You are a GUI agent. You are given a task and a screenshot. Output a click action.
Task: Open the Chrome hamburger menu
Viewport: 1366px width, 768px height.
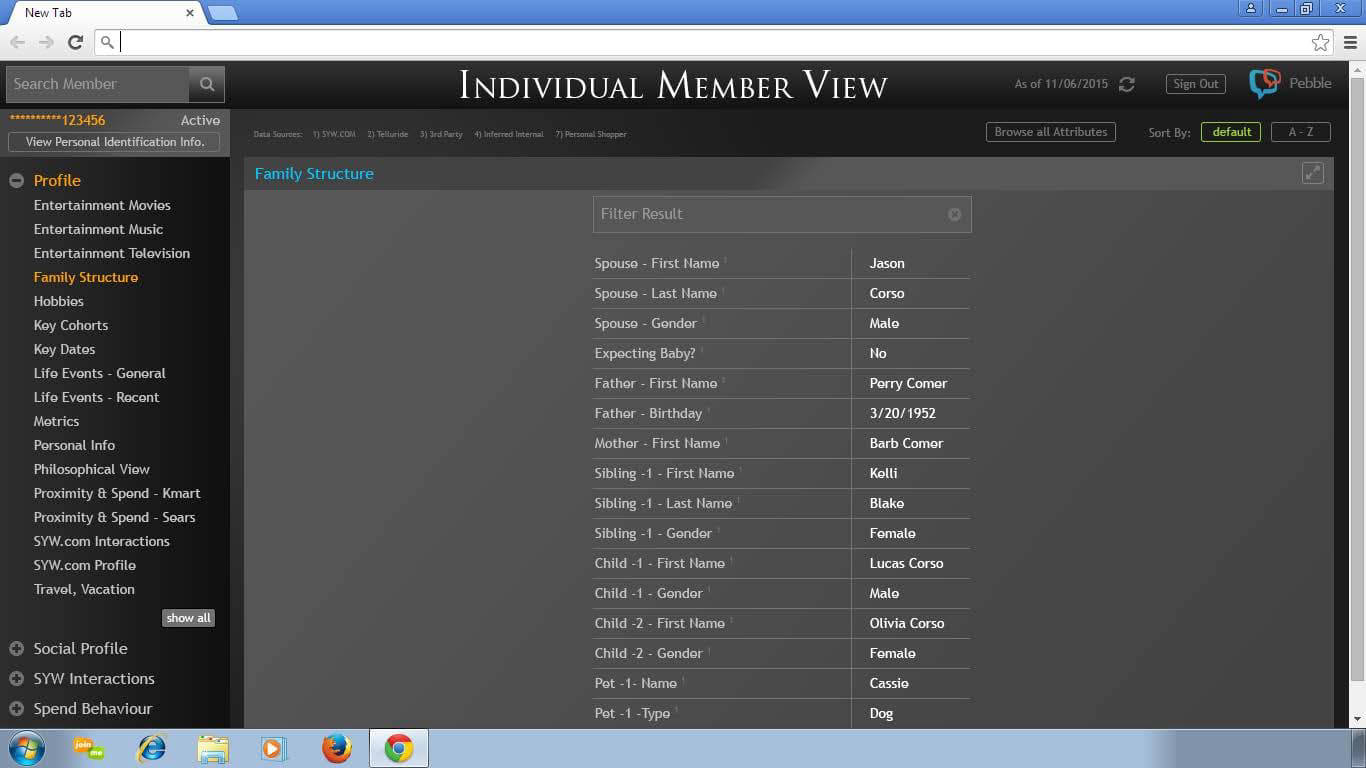click(x=1350, y=42)
